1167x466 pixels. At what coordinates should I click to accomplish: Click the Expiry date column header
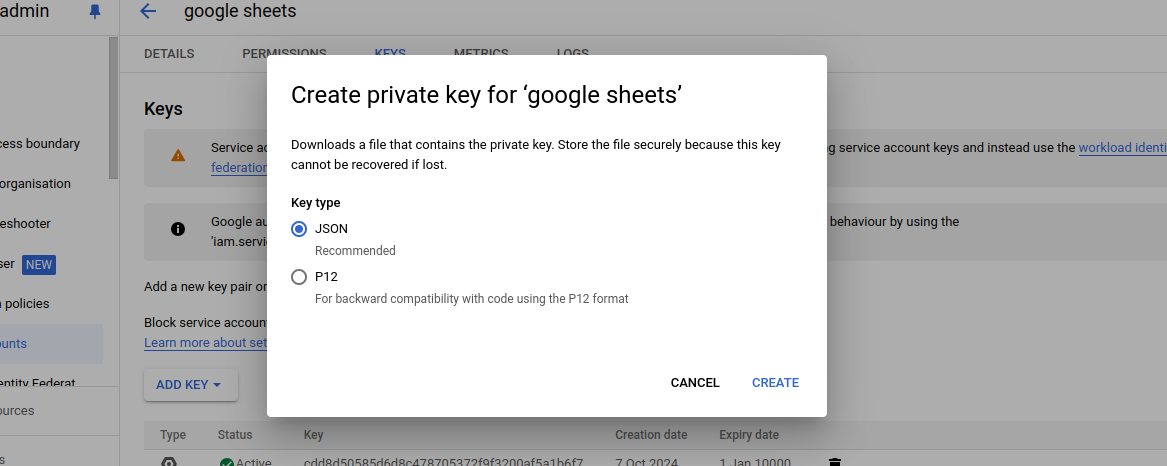point(749,435)
